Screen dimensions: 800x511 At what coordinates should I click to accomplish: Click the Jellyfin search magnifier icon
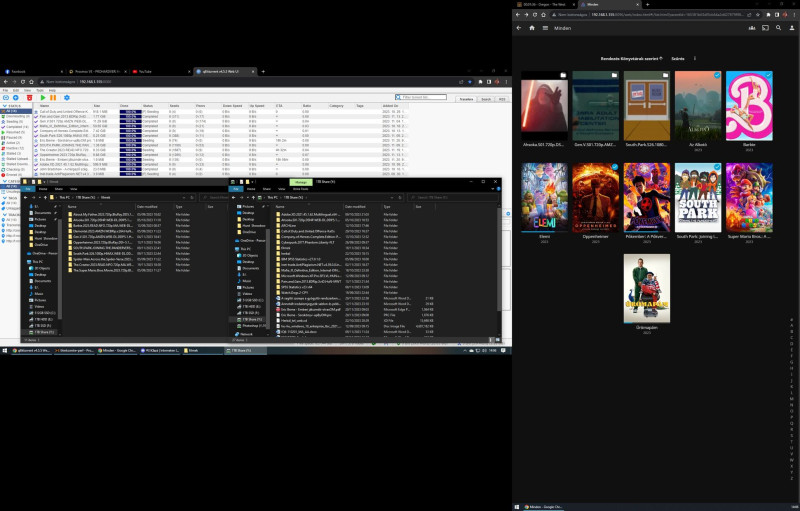point(779,28)
